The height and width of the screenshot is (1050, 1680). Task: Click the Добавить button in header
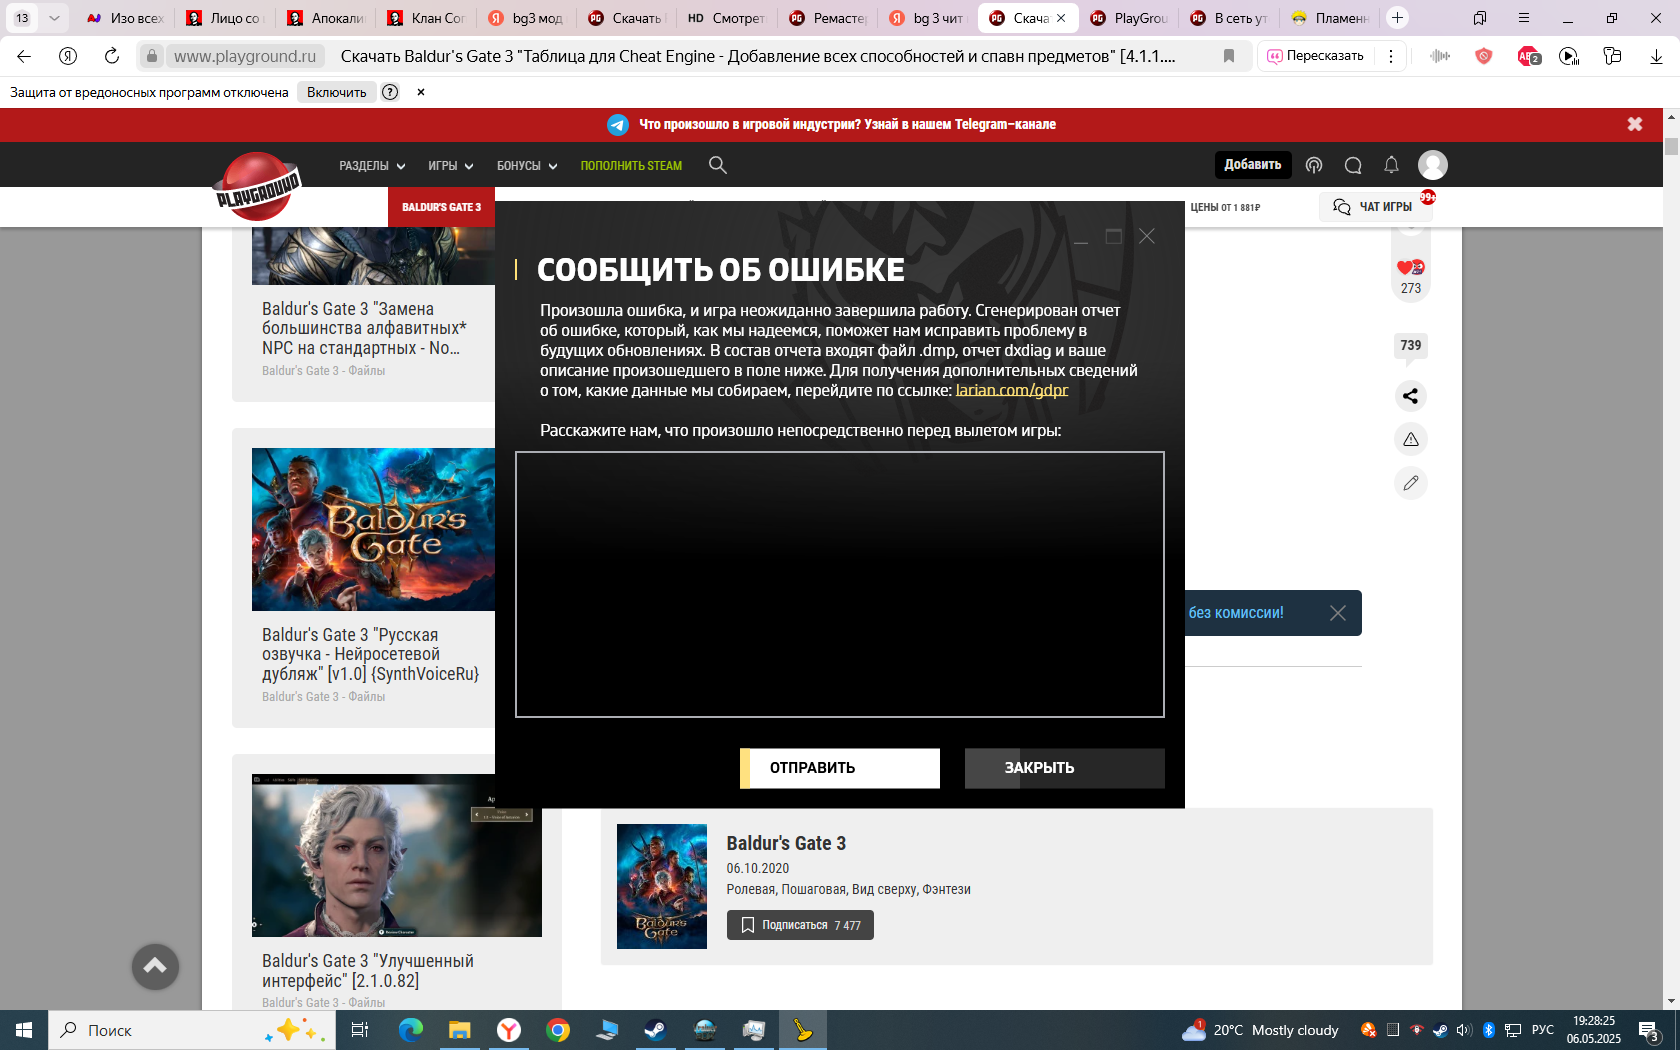1253,165
